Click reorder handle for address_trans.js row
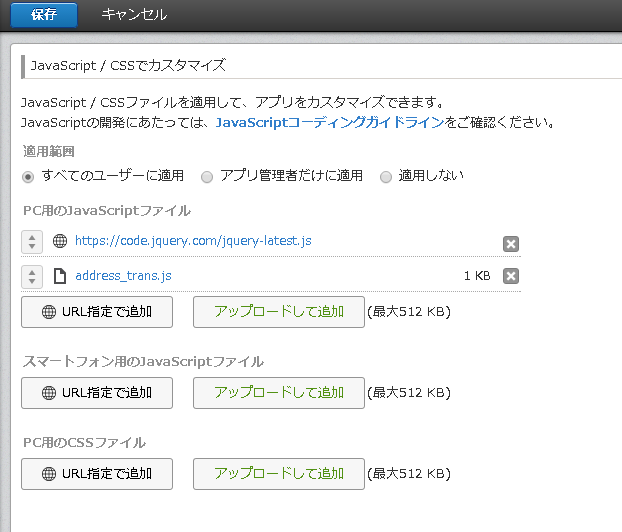This screenshot has width=622, height=532. [32, 277]
